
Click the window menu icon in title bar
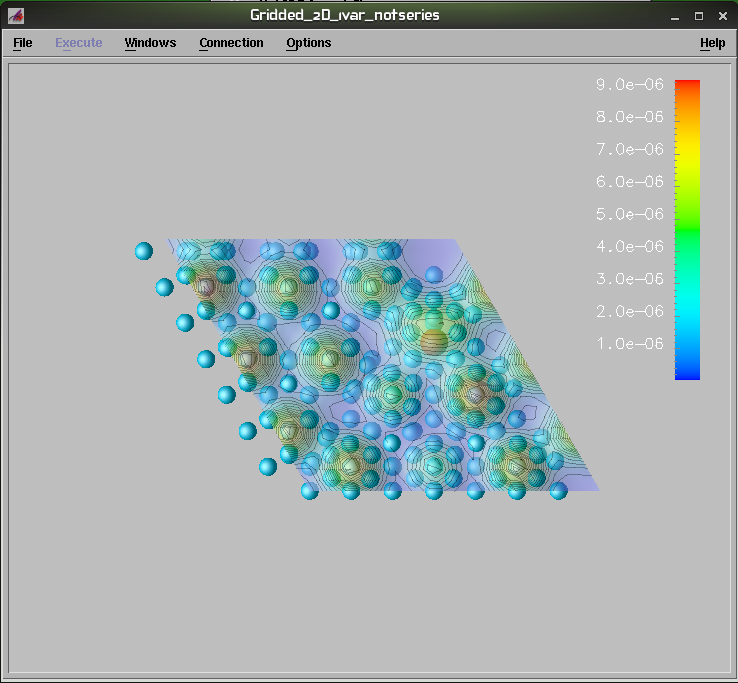point(16,15)
